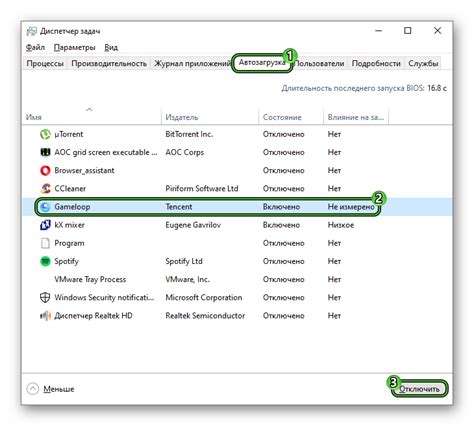Click the µTorrent app icon
Image resolution: width=474 pixels, height=426 pixels.
(45, 134)
